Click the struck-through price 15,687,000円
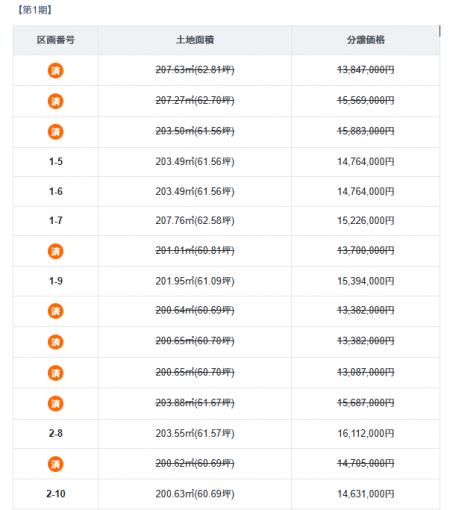Screen dimensions: 450x510 click(x=366, y=403)
